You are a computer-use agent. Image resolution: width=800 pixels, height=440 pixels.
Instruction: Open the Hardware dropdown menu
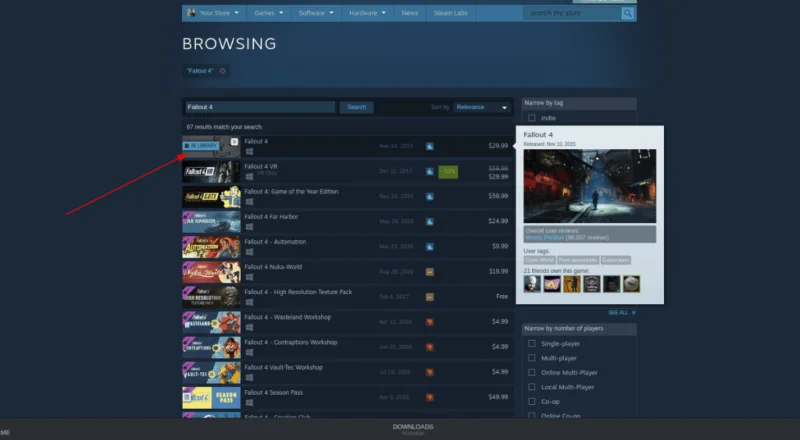click(x=367, y=13)
